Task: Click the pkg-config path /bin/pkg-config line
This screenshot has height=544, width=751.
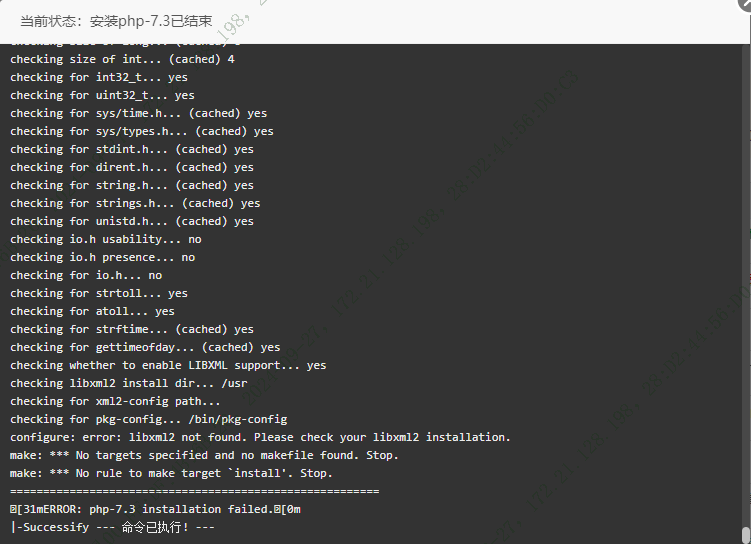Action: [148, 419]
